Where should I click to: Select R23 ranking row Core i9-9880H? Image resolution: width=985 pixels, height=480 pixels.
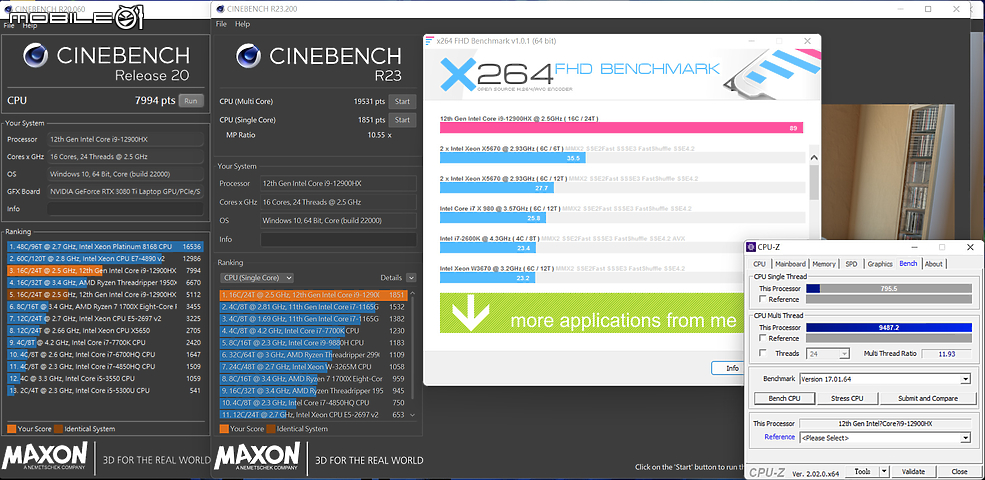tap(313, 342)
